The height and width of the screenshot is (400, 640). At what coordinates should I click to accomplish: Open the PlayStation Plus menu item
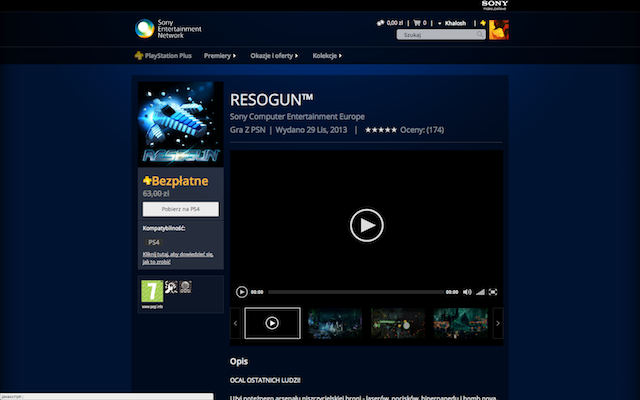[x=164, y=56]
